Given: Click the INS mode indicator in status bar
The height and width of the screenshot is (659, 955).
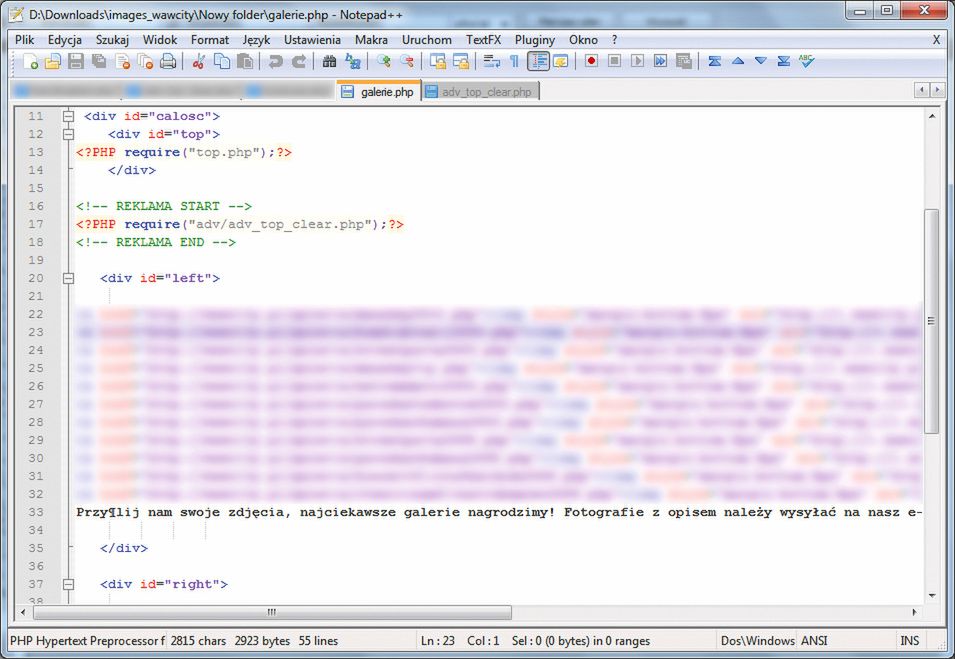Looking at the screenshot, I should click(909, 641).
